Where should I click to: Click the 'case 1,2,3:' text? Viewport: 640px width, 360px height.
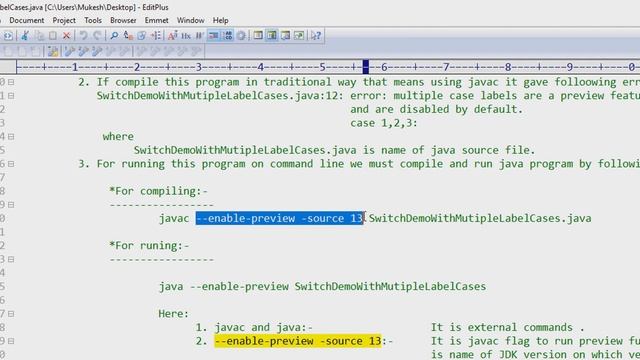click(x=384, y=123)
